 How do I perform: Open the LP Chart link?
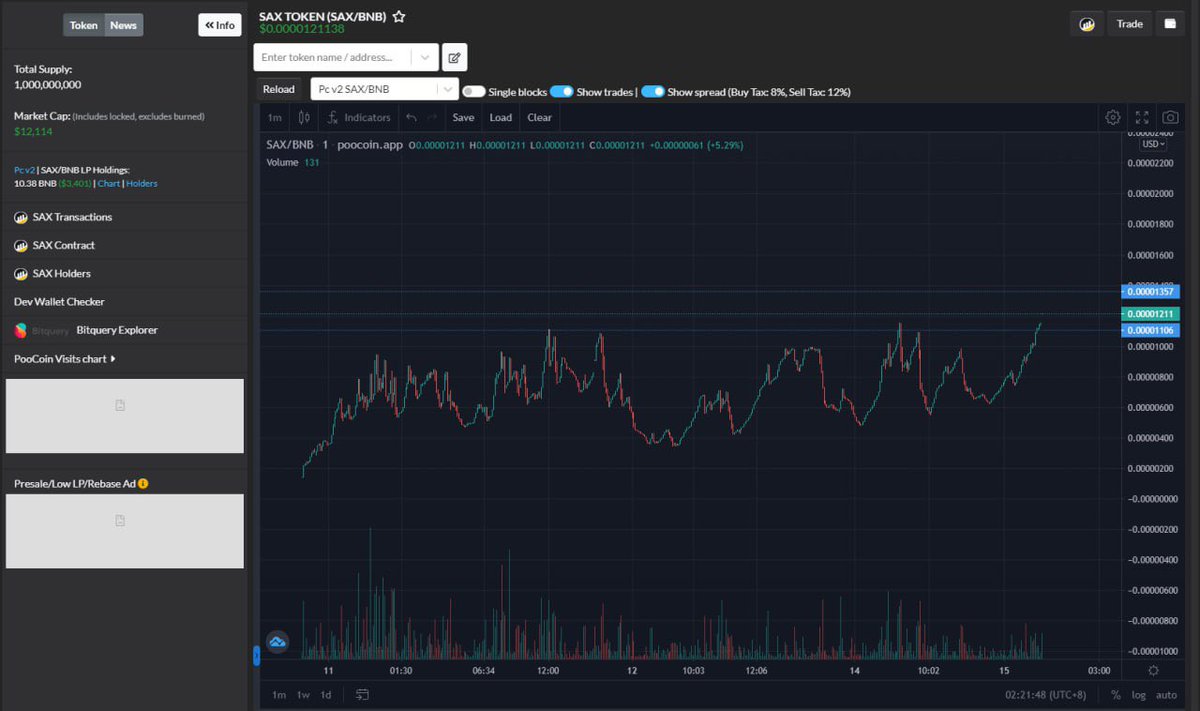[x=109, y=183]
